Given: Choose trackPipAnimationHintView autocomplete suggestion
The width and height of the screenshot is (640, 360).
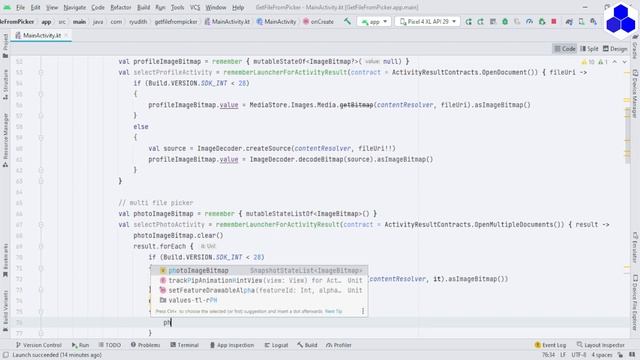Looking at the screenshot, I should [259, 280].
